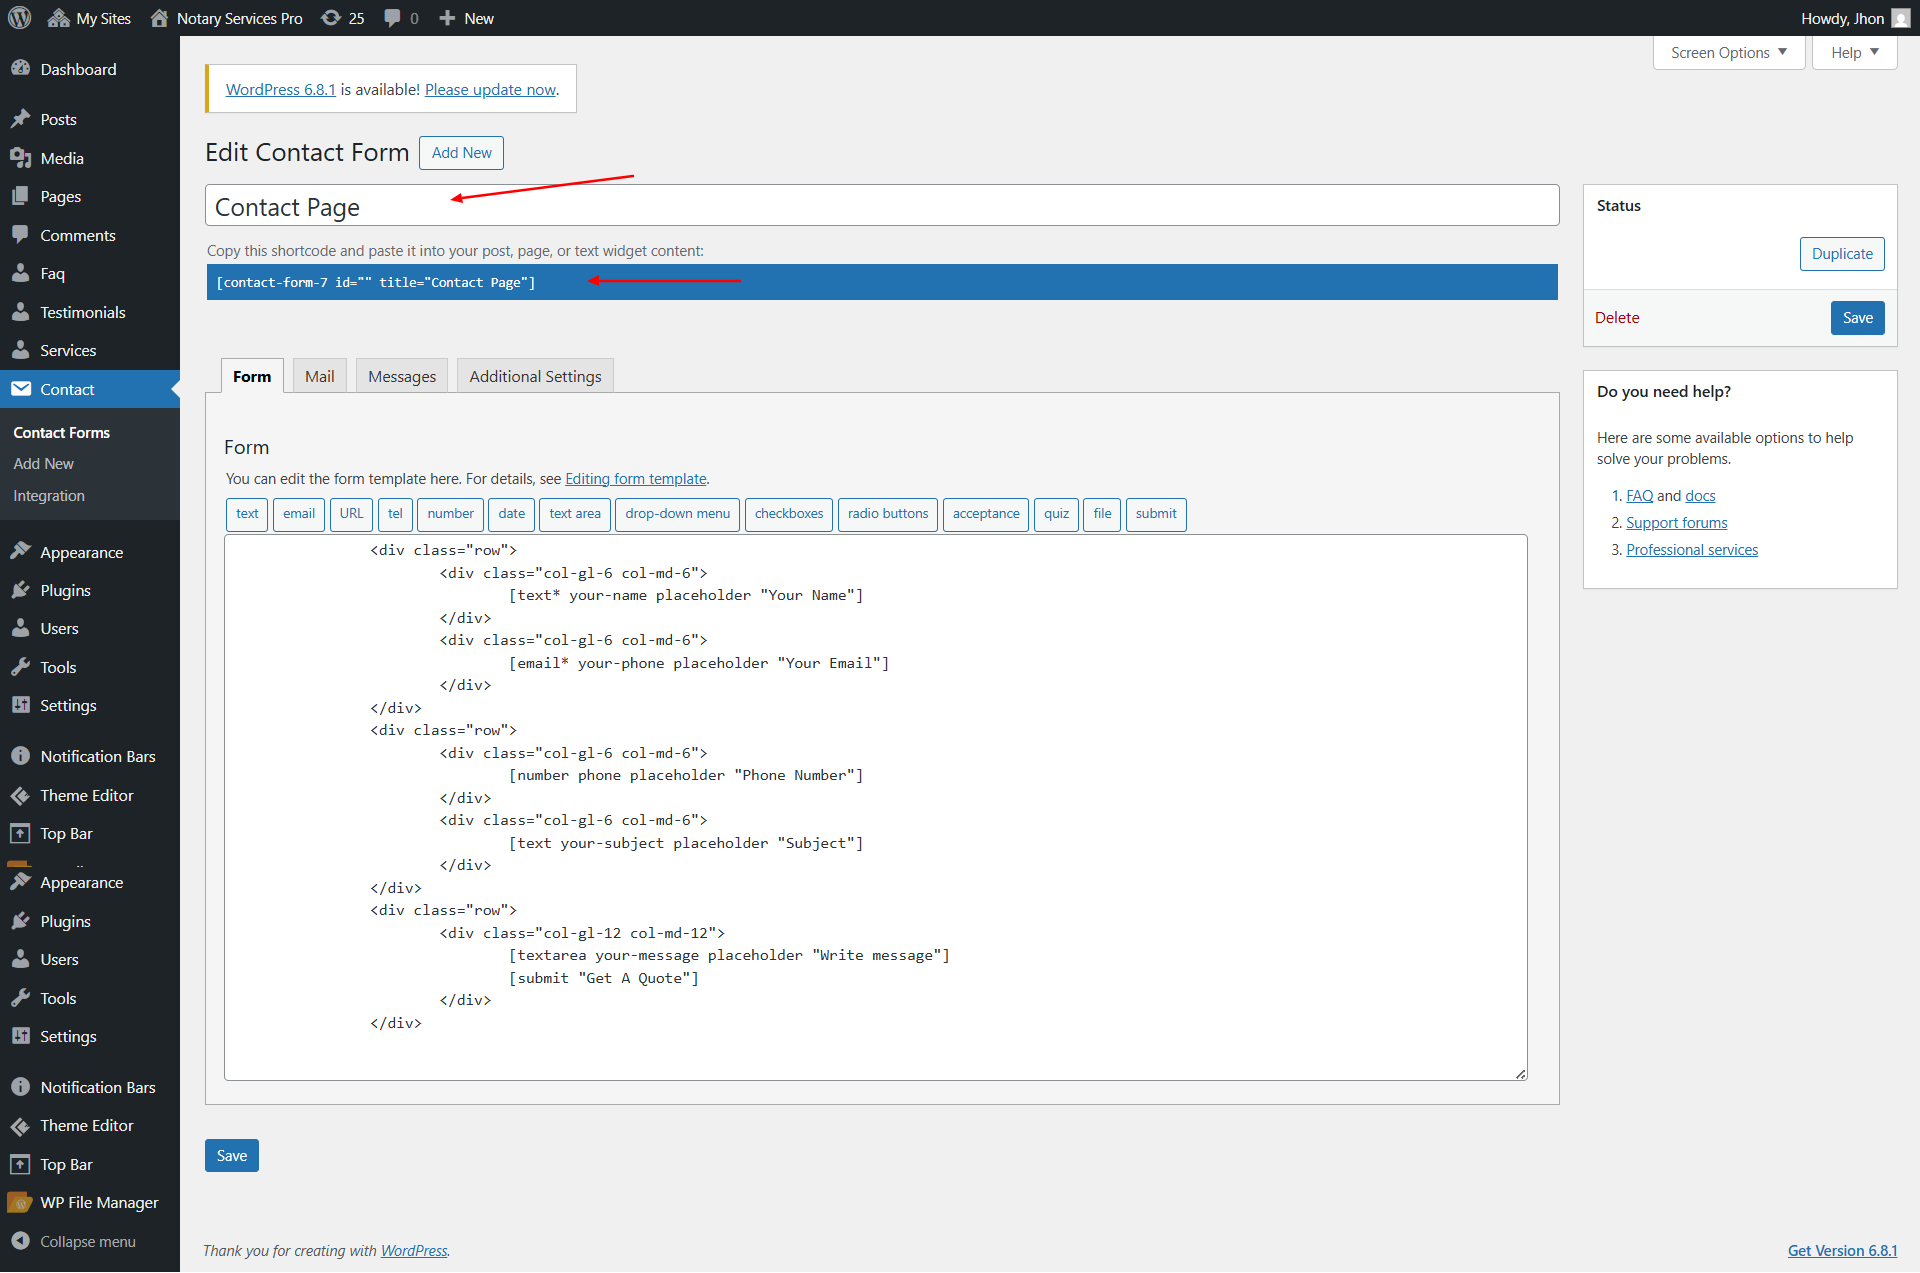Insert a text area tag
The width and height of the screenshot is (1920, 1273).
(575, 514)
